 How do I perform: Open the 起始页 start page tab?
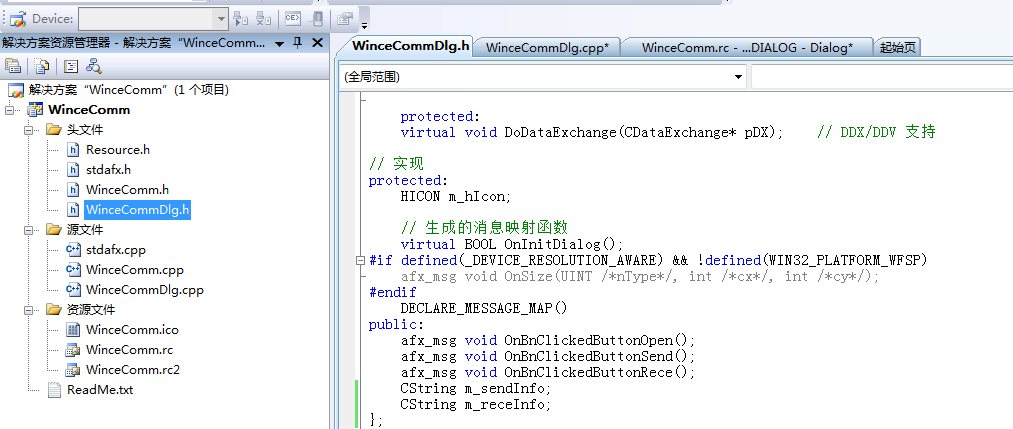[897, 47]
